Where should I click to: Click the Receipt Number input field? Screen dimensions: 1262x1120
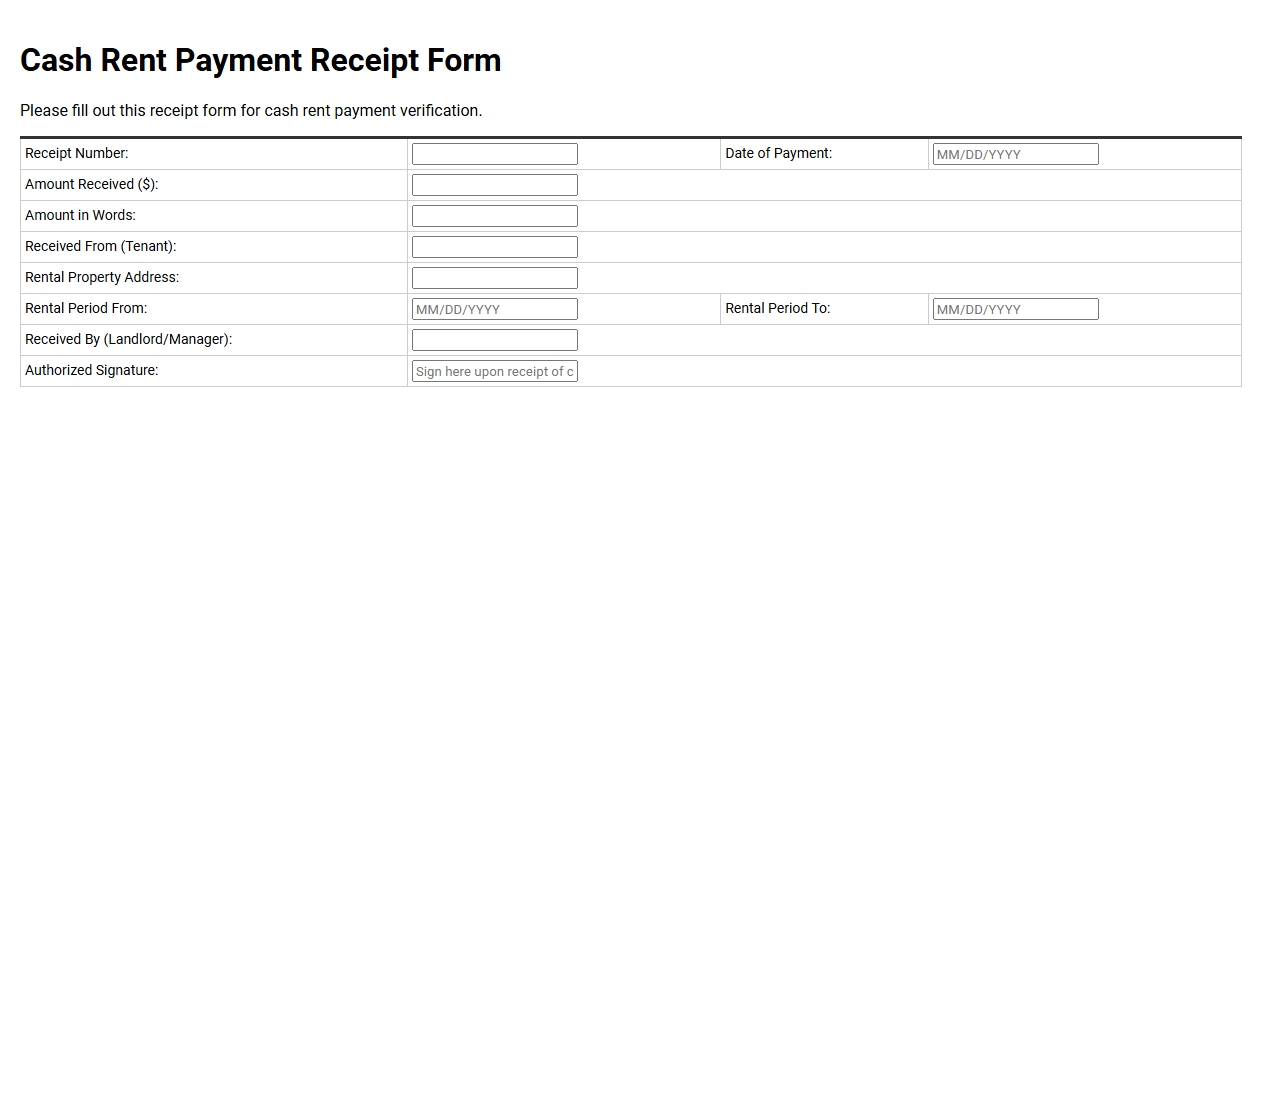495,154
